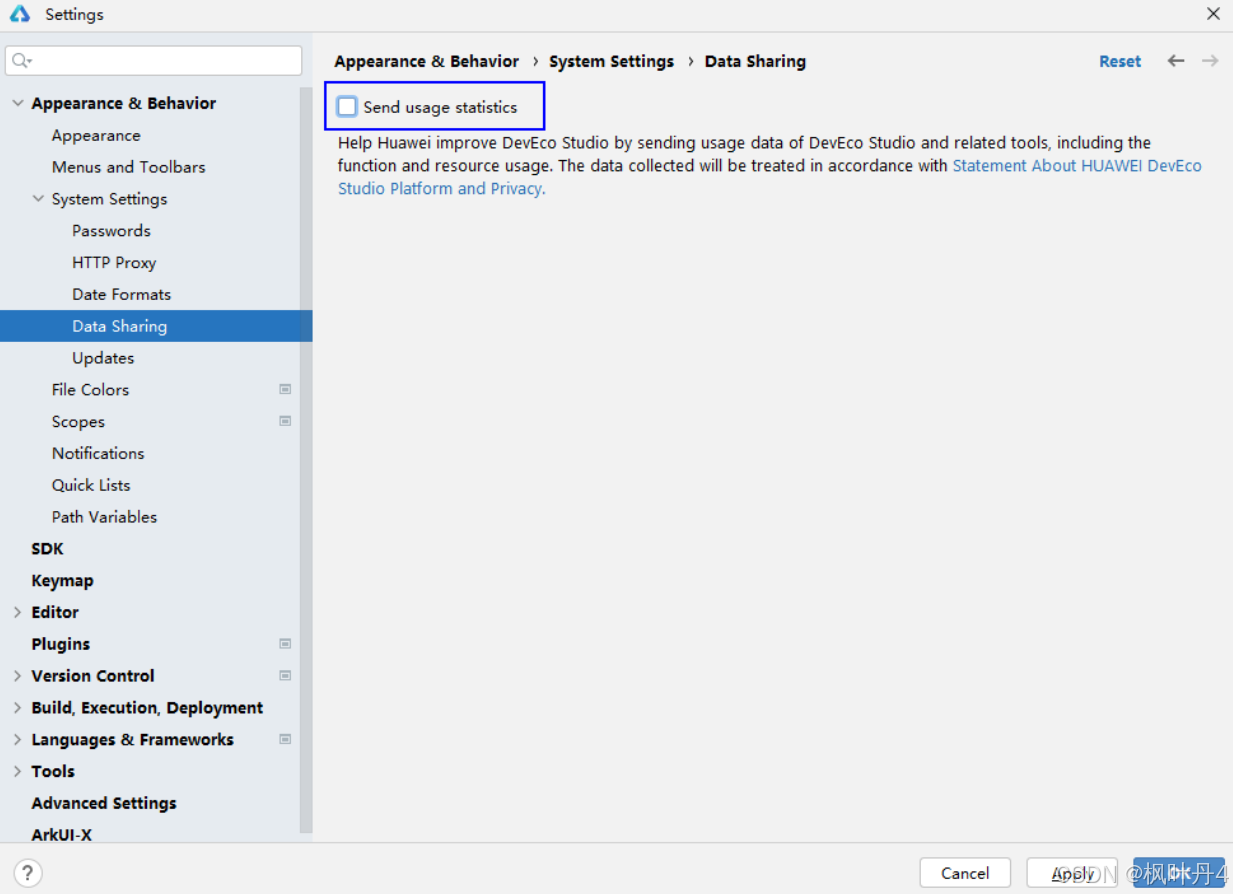Open Menus and Toolbars settings
The width and height of the screenshot is (1233, 894).
129,167
